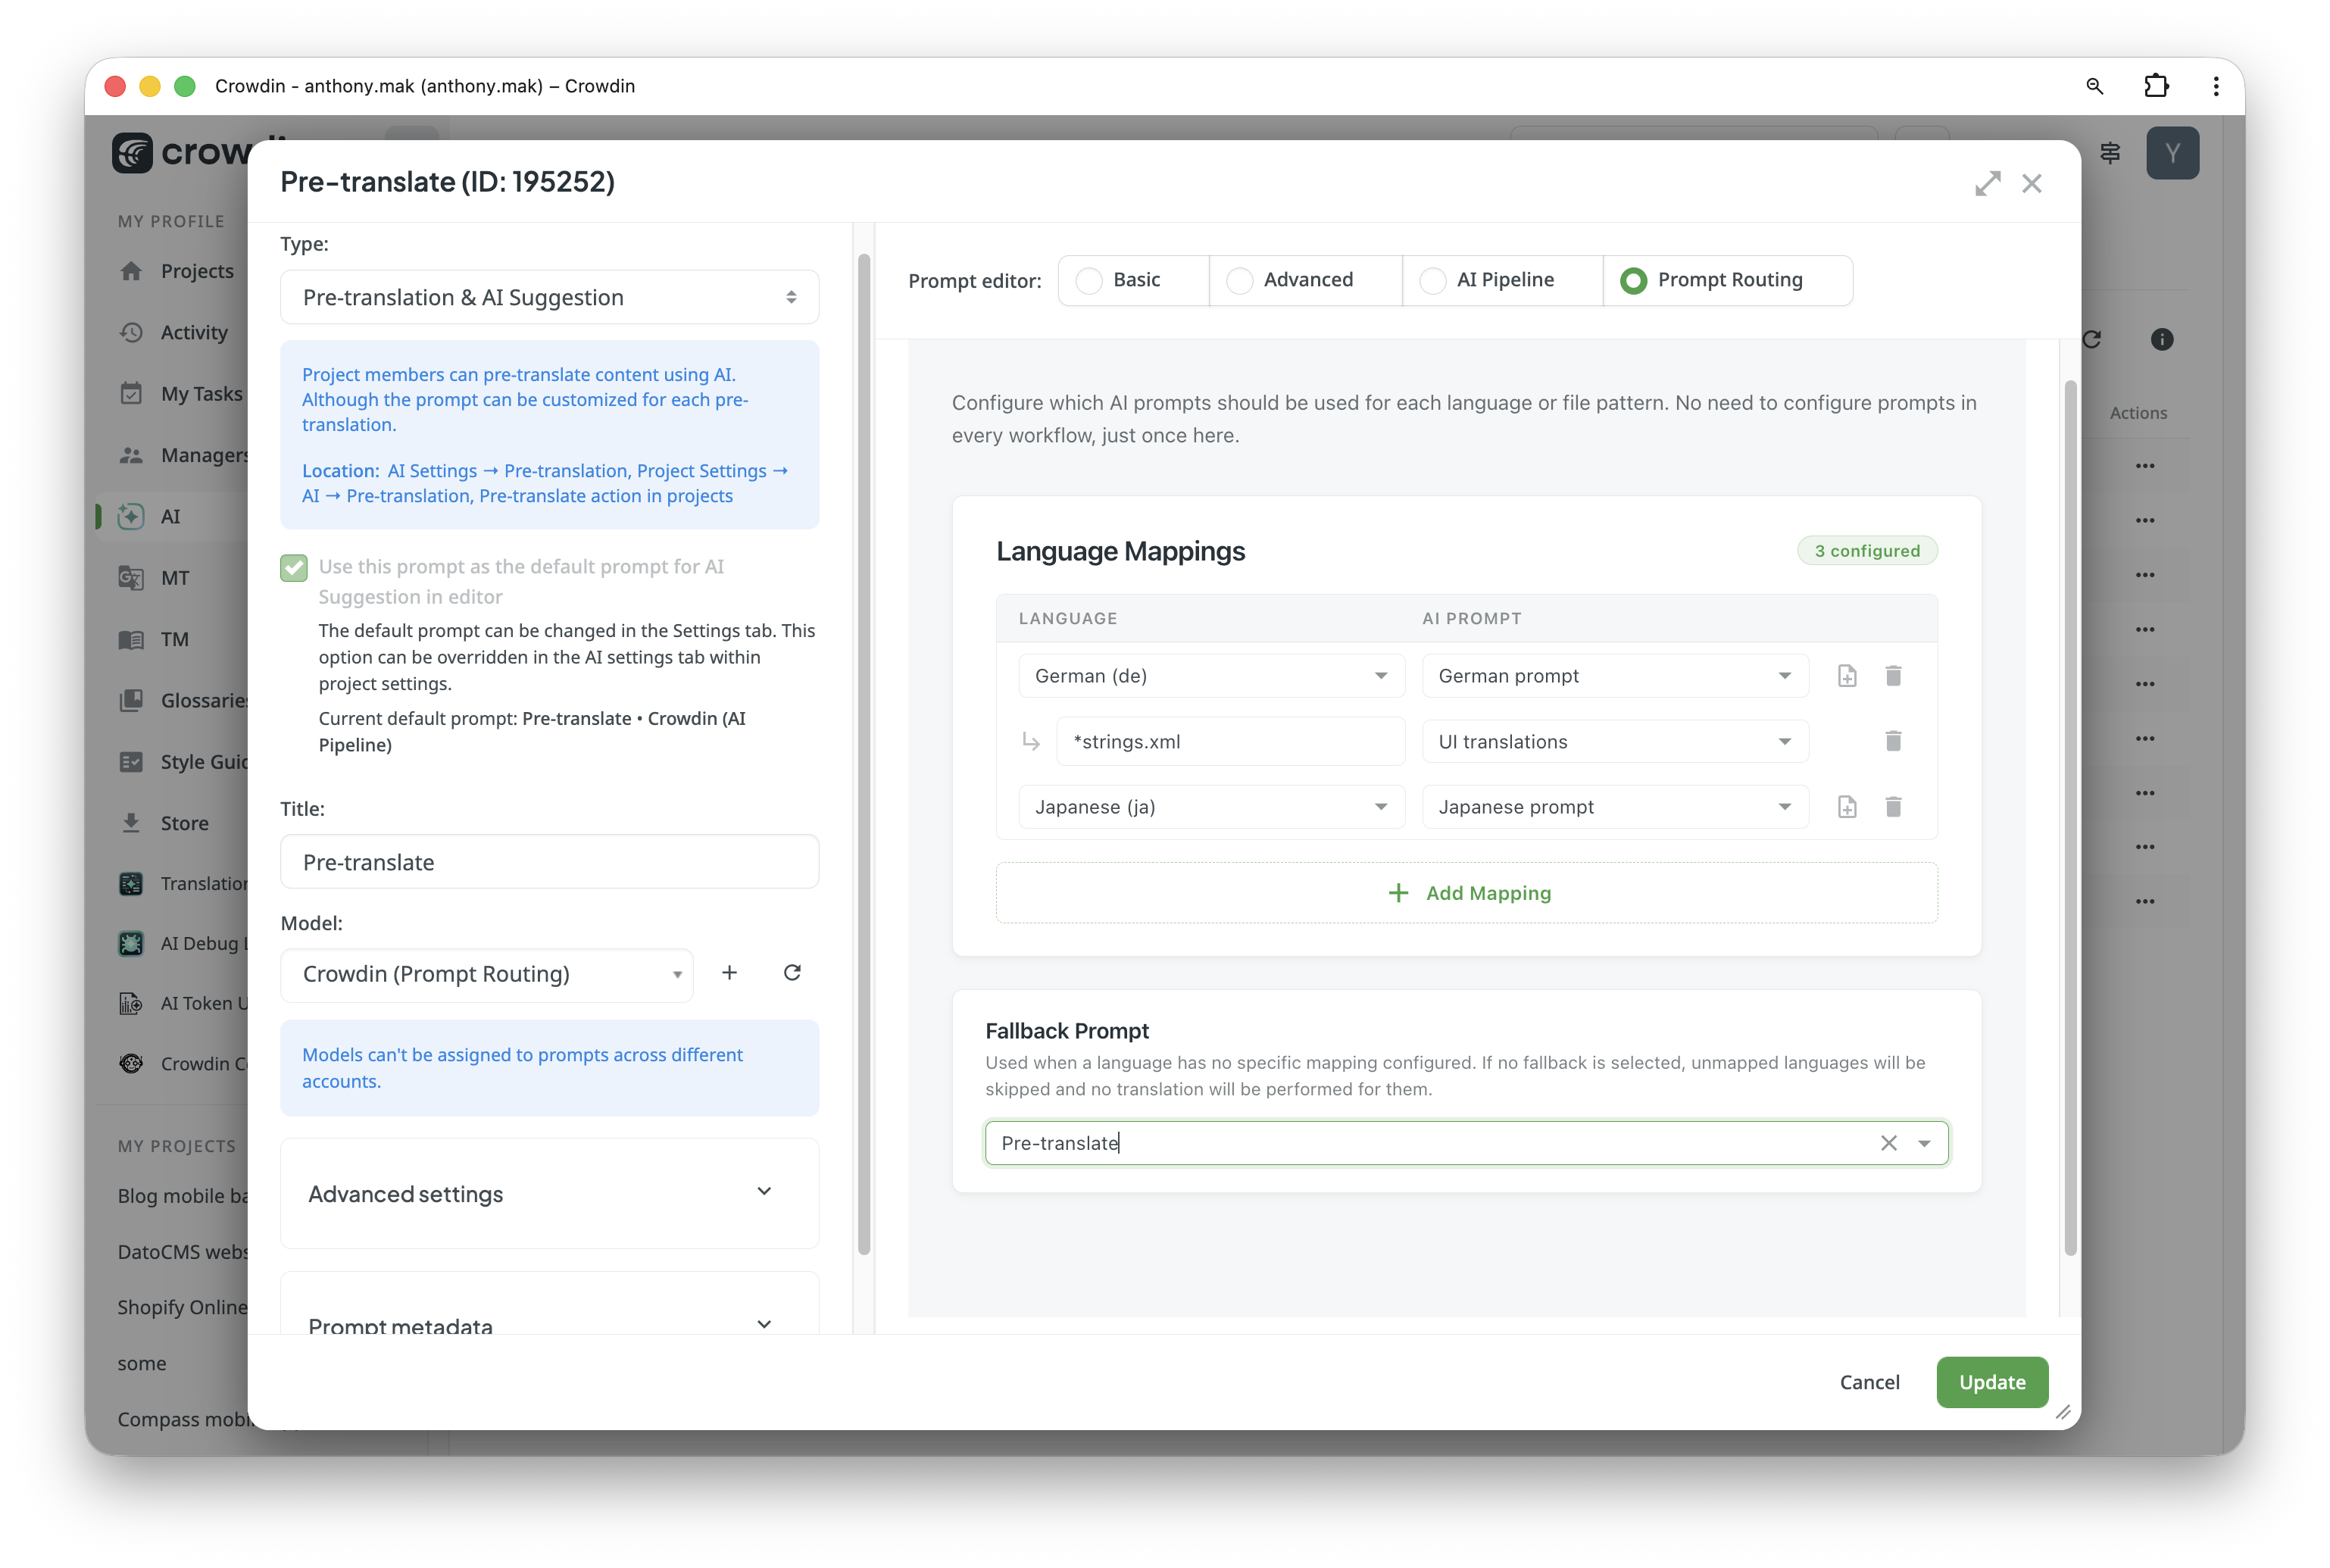
Task: Open German (de) language dropdown
Action: point(1211,676)
